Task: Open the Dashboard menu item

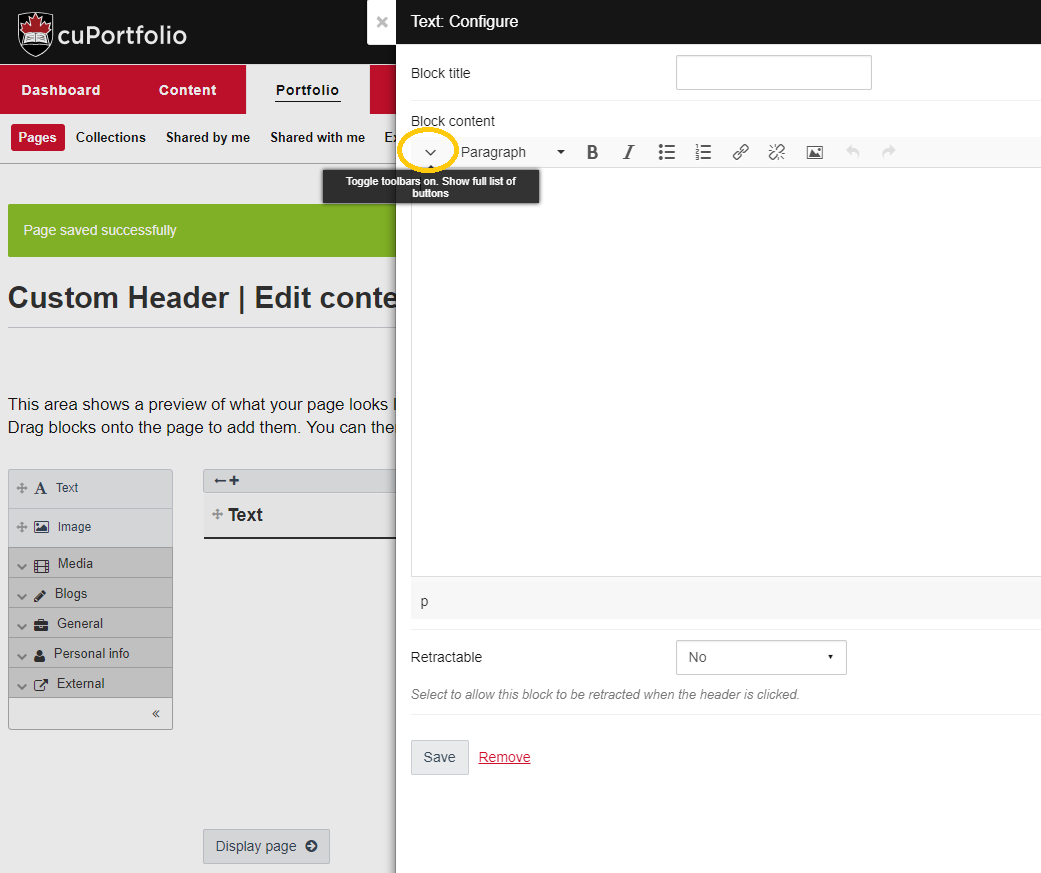Action: [61, 90]
